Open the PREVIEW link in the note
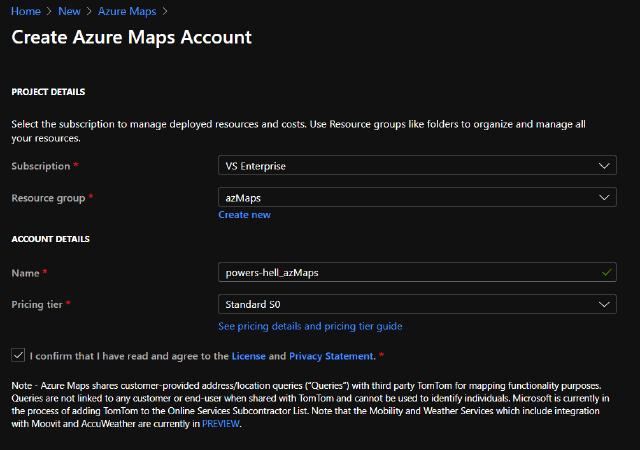640x450 pixels. [x=220, y=424]
